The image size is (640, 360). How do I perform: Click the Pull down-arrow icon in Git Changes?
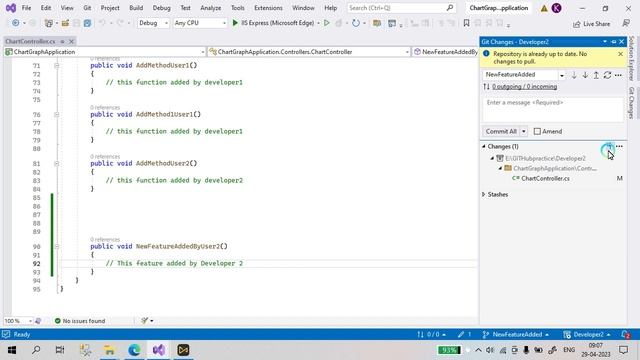click(585, 75)
